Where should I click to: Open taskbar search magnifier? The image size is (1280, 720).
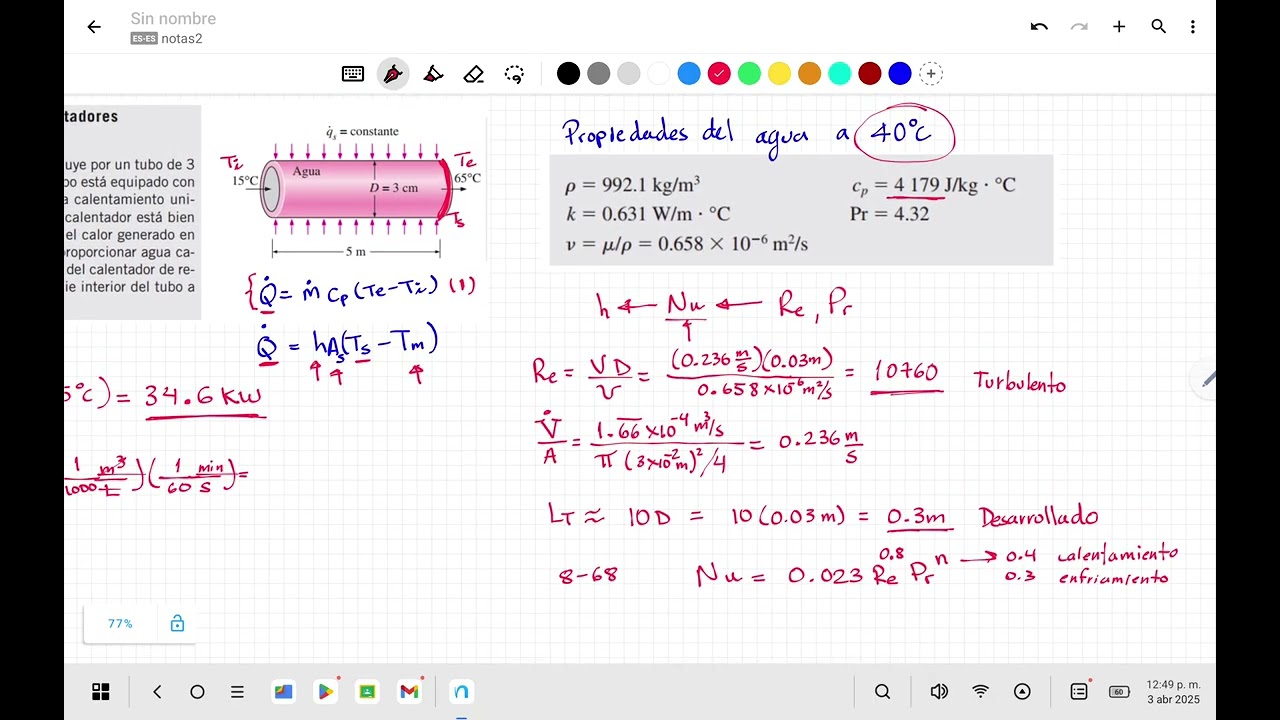882,692
